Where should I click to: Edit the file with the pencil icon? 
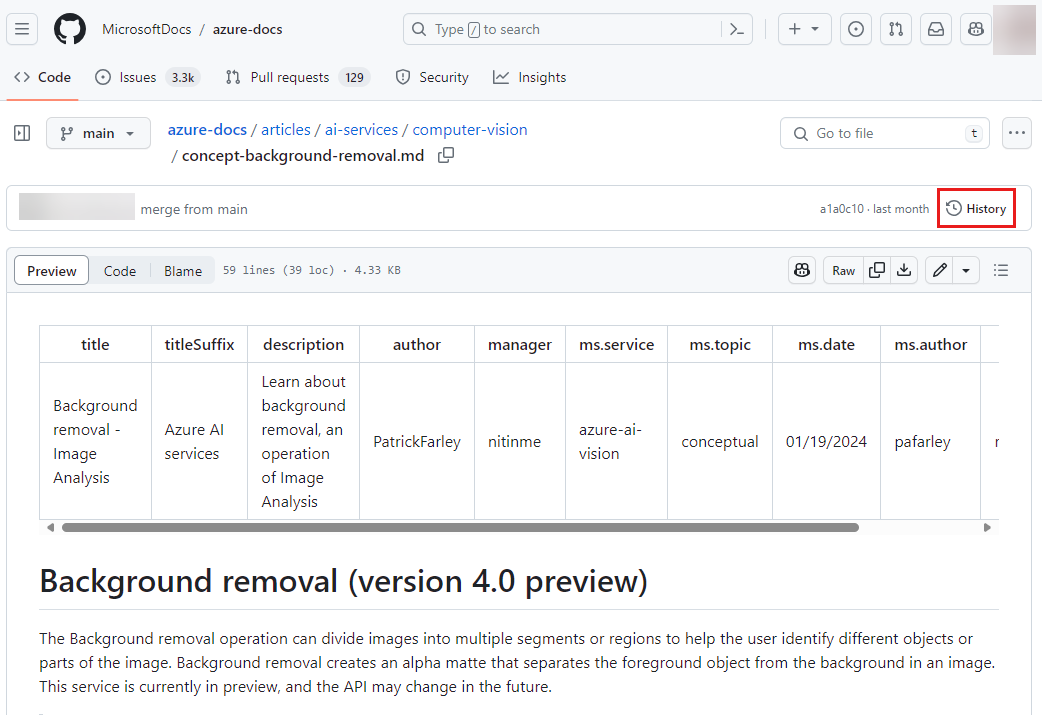tap(938, 270)
